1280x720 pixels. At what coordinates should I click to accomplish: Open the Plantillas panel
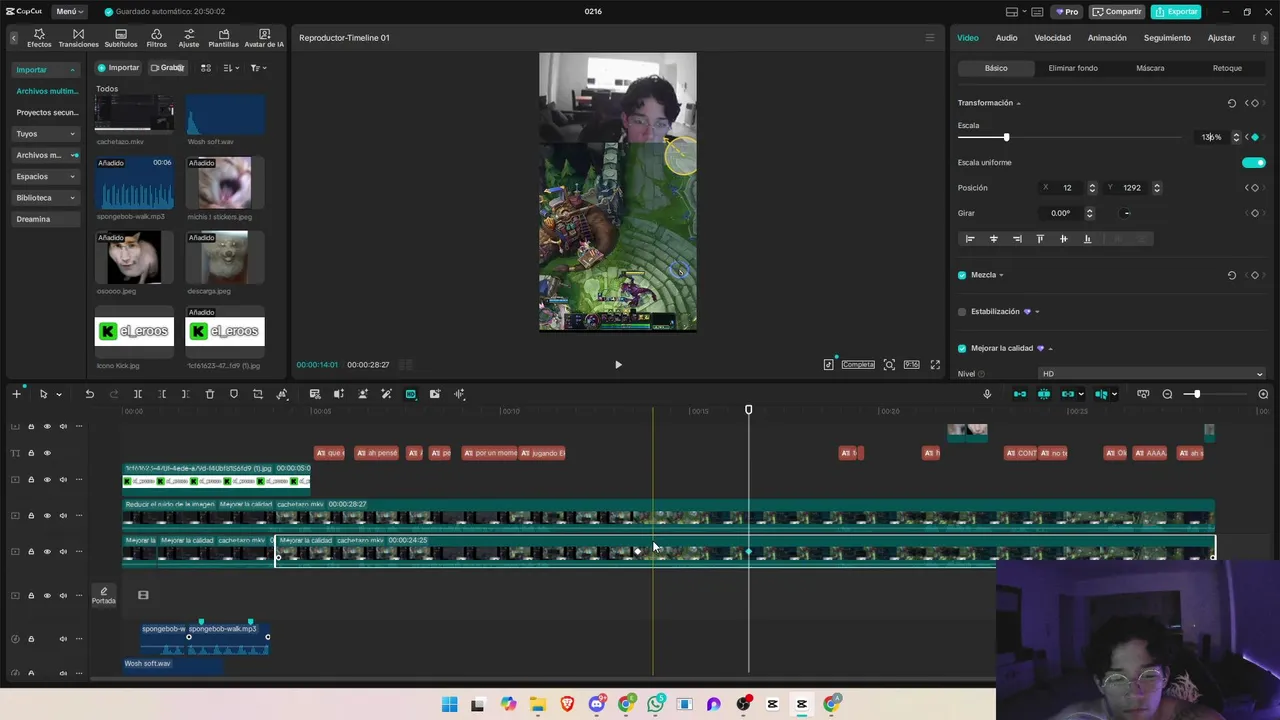223,38
